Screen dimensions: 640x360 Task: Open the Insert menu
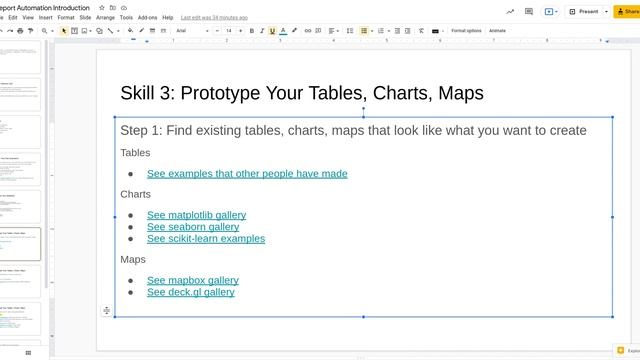point(45,18)
